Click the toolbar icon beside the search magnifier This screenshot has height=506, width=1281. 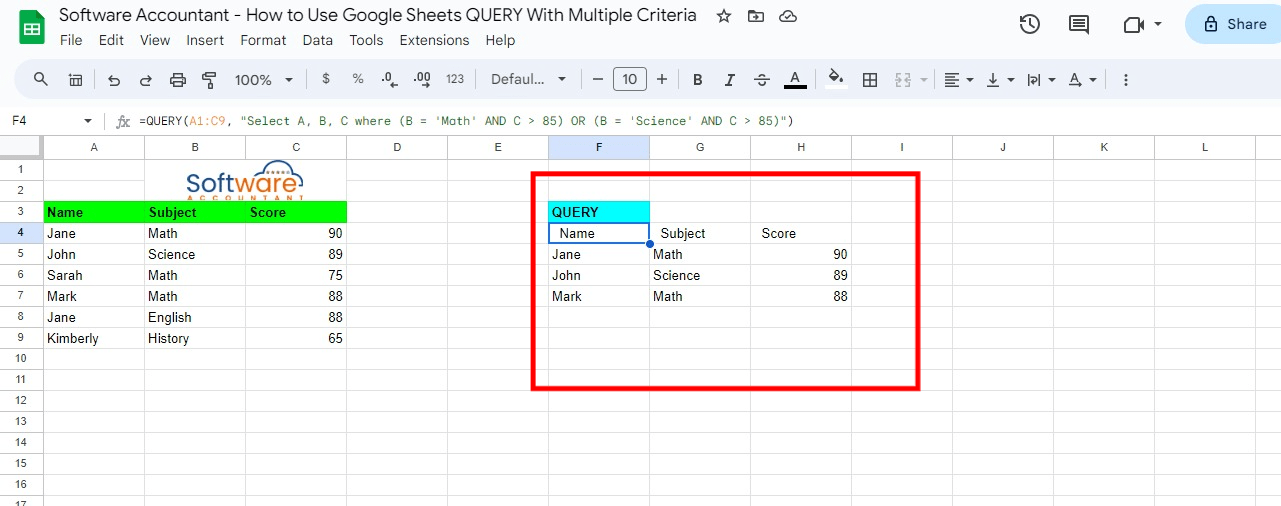75,79
